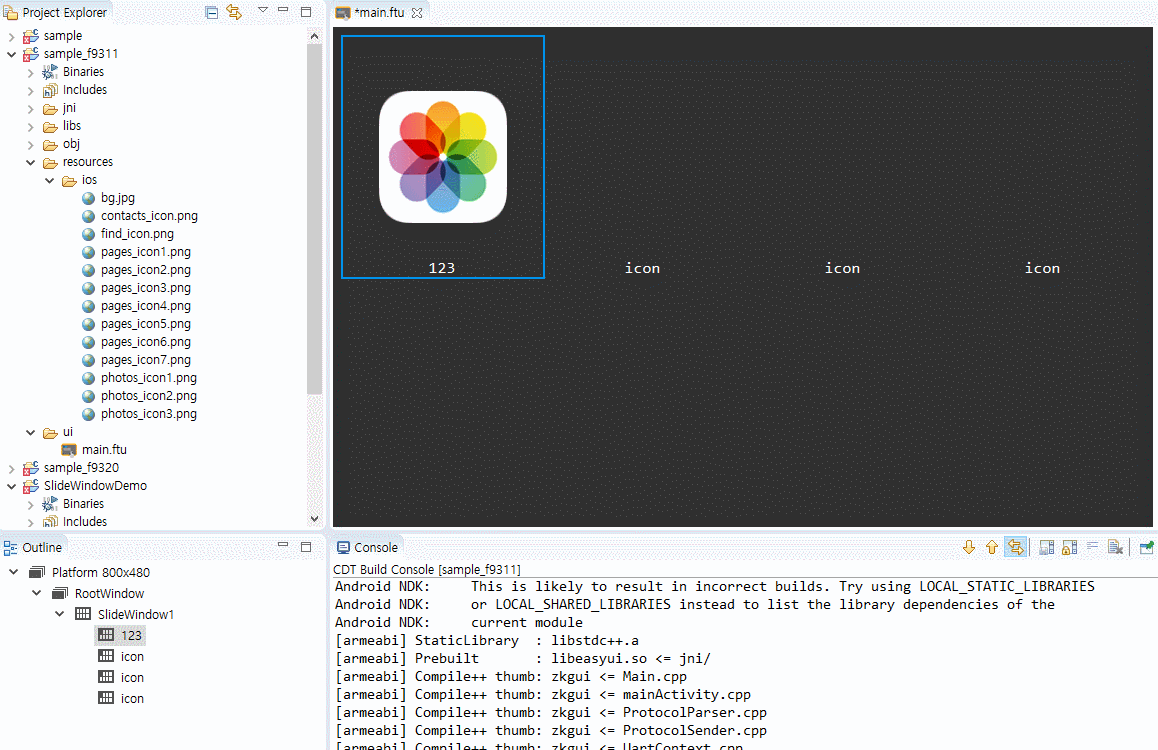The image size is (1158, 750).
Task: Collapse the ios folder
Action: pos(49,180)
